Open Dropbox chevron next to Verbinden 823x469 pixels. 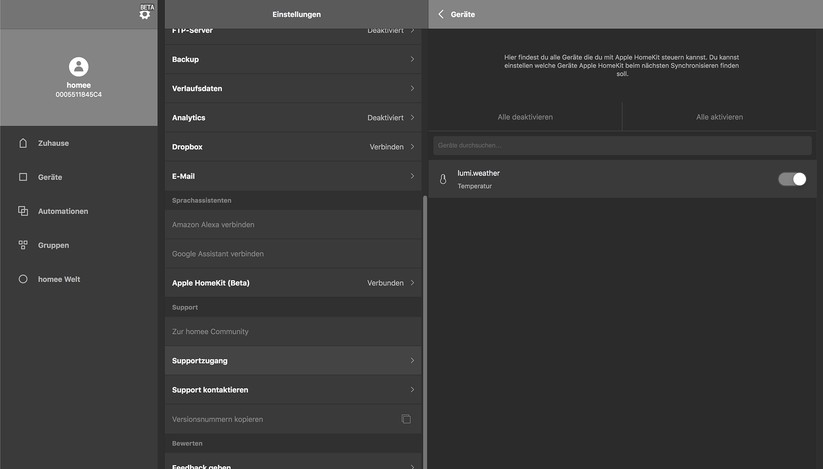pyautogui.click(x=413, y=146)
